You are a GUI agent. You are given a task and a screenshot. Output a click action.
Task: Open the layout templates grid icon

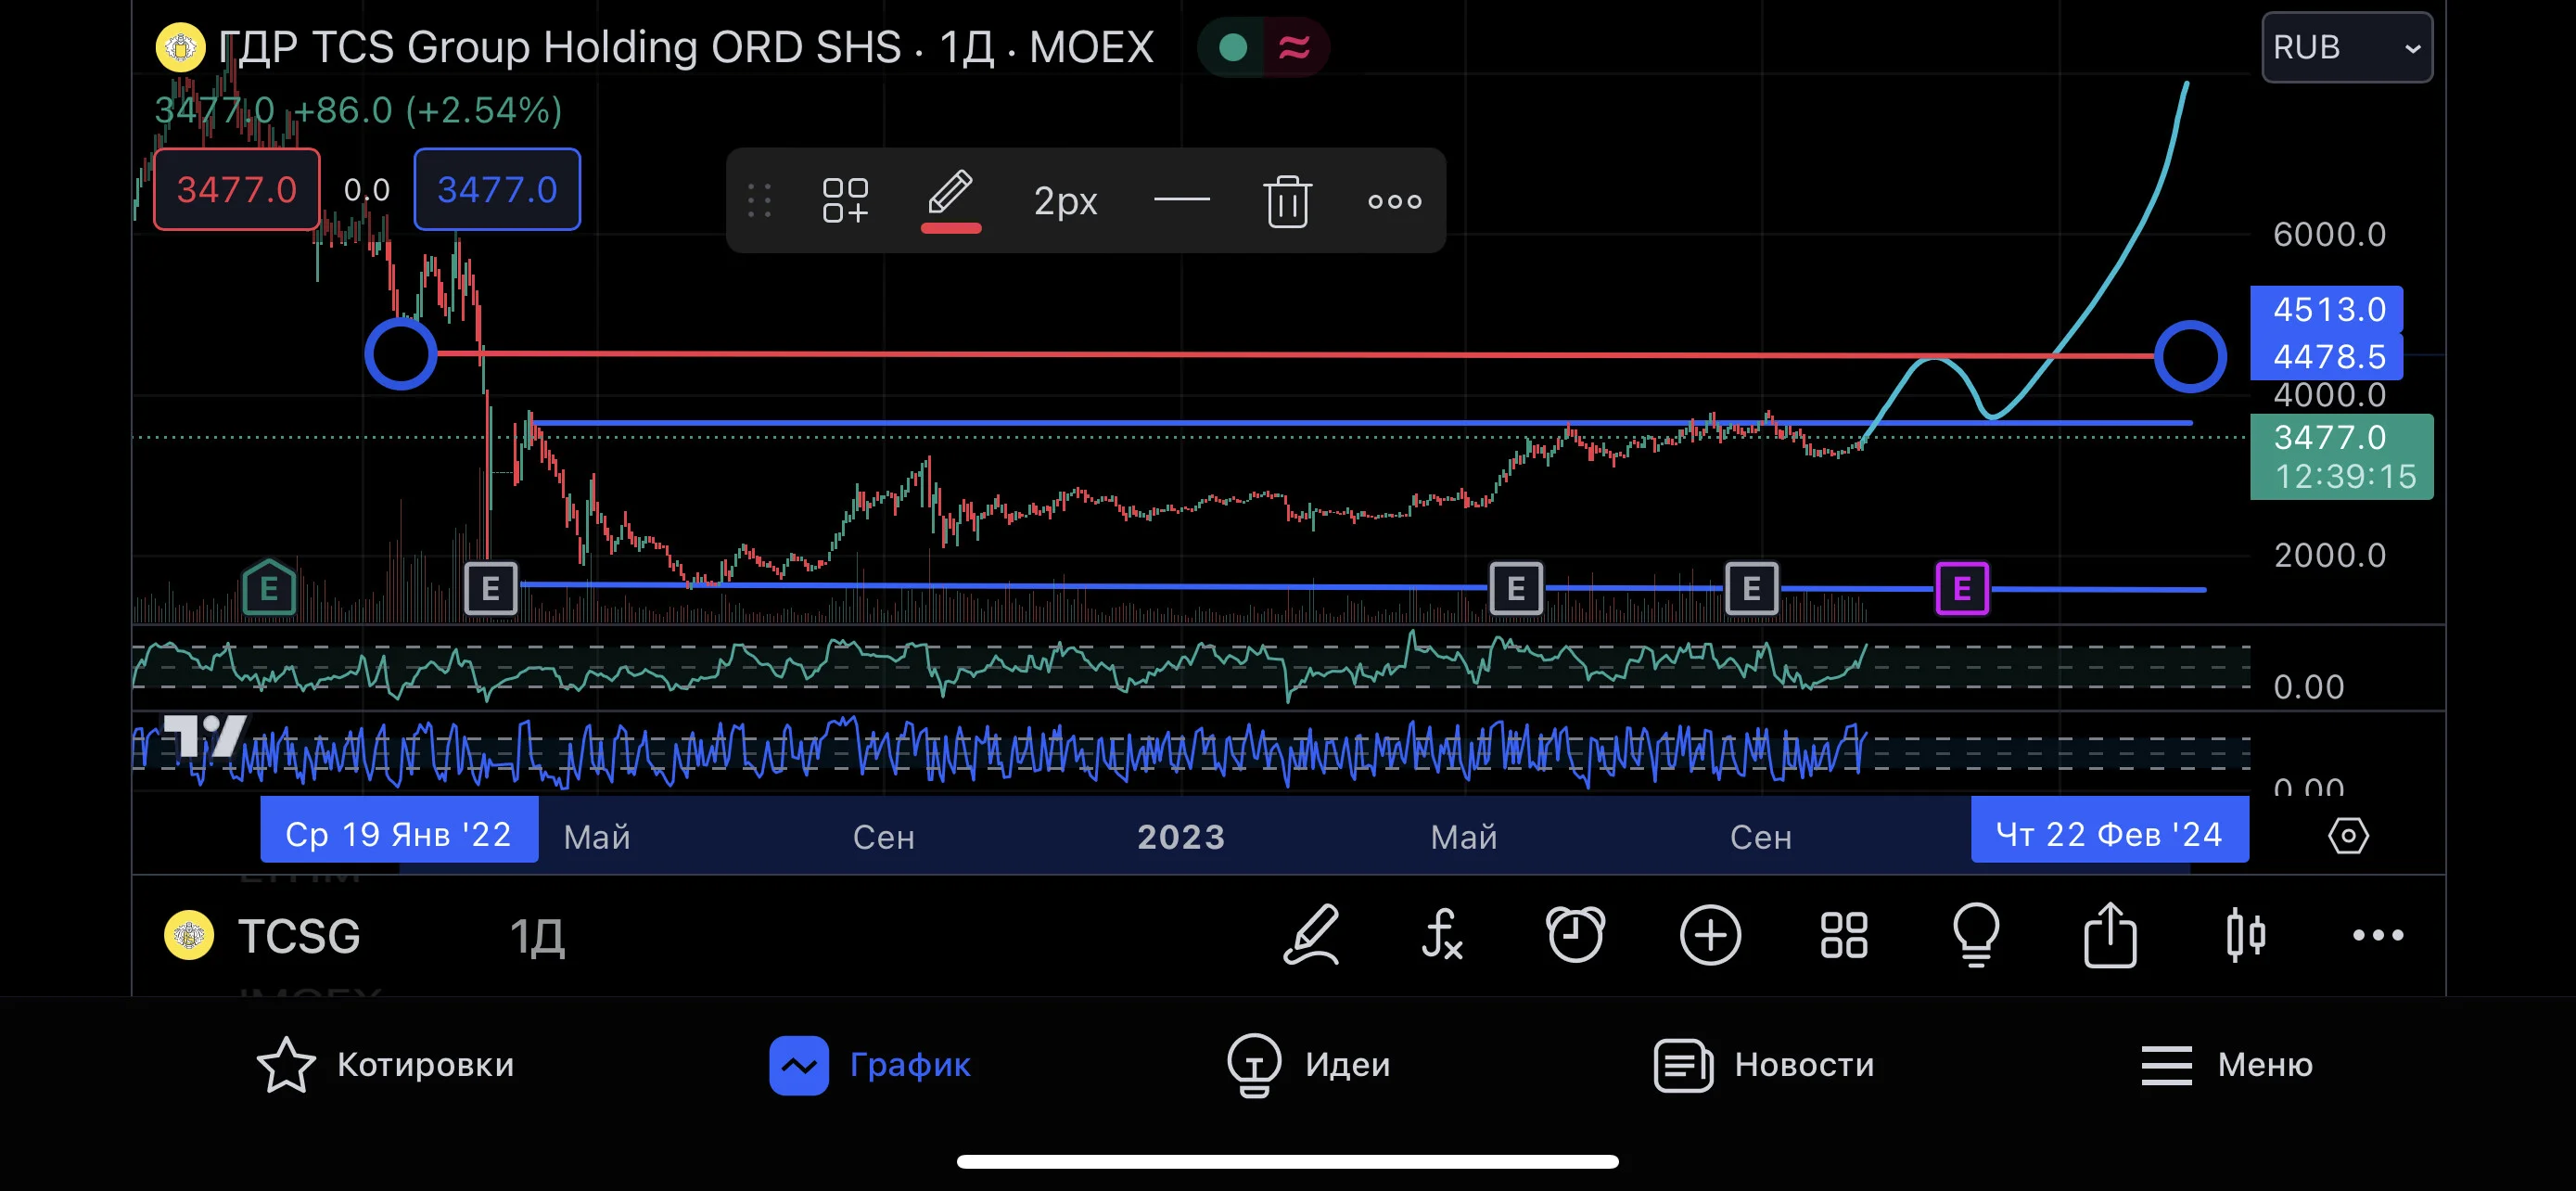tap(1844, 936)
